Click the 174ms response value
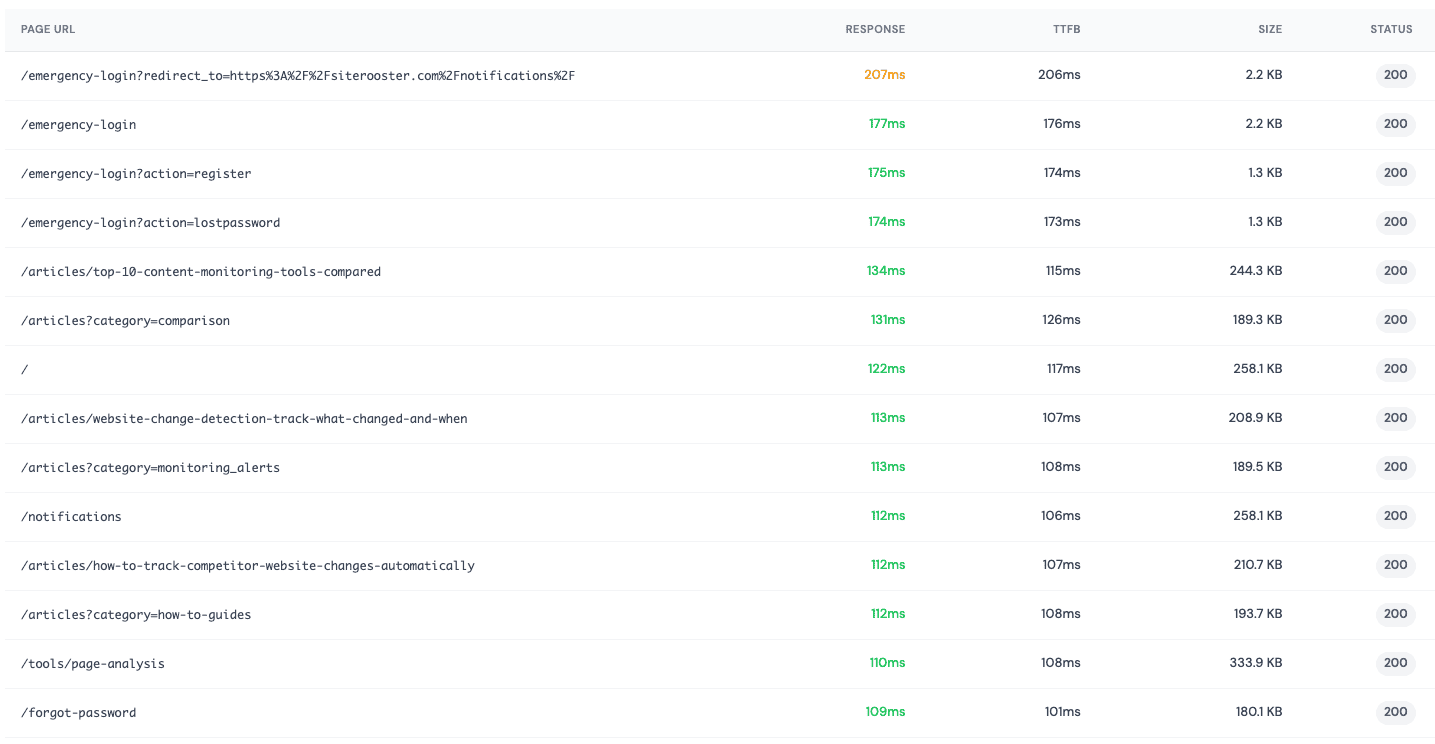Image resolution: width=1435 pixels, height=744 pixels. pos(887,222)
